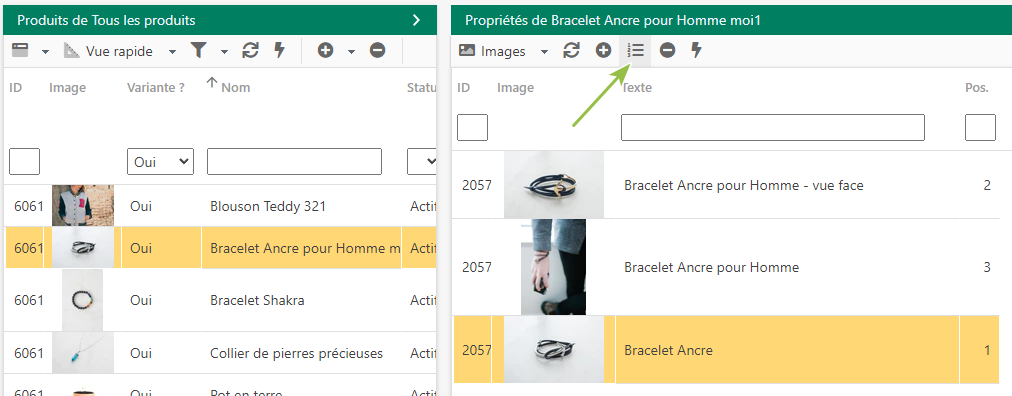This screenshot has width=1012, height=396.
Task: Delete product using the minus icon
Action: coord(378,51)
